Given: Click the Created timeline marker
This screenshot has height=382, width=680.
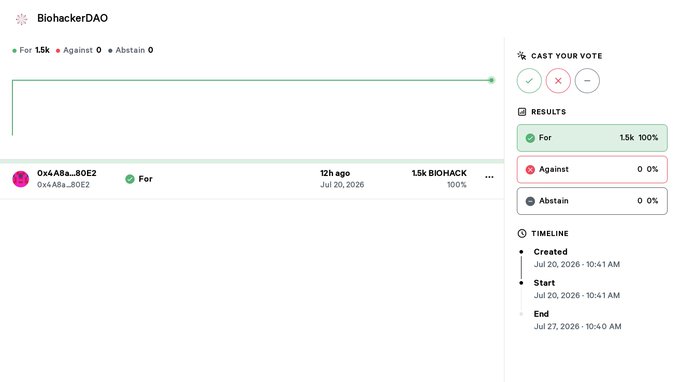Looking at the screenshot, I should coord(521,251).
